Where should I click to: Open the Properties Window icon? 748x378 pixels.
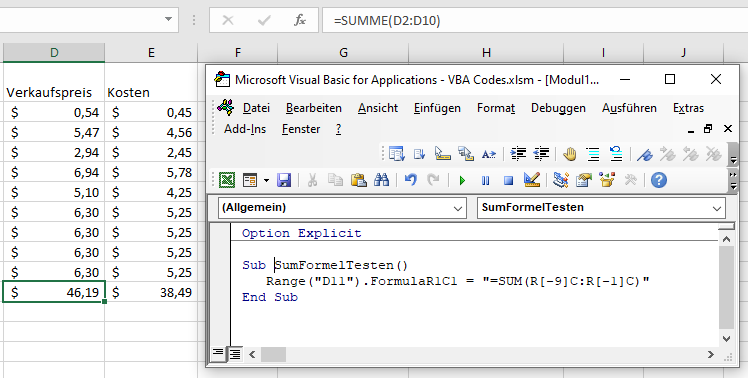(583, 180)
